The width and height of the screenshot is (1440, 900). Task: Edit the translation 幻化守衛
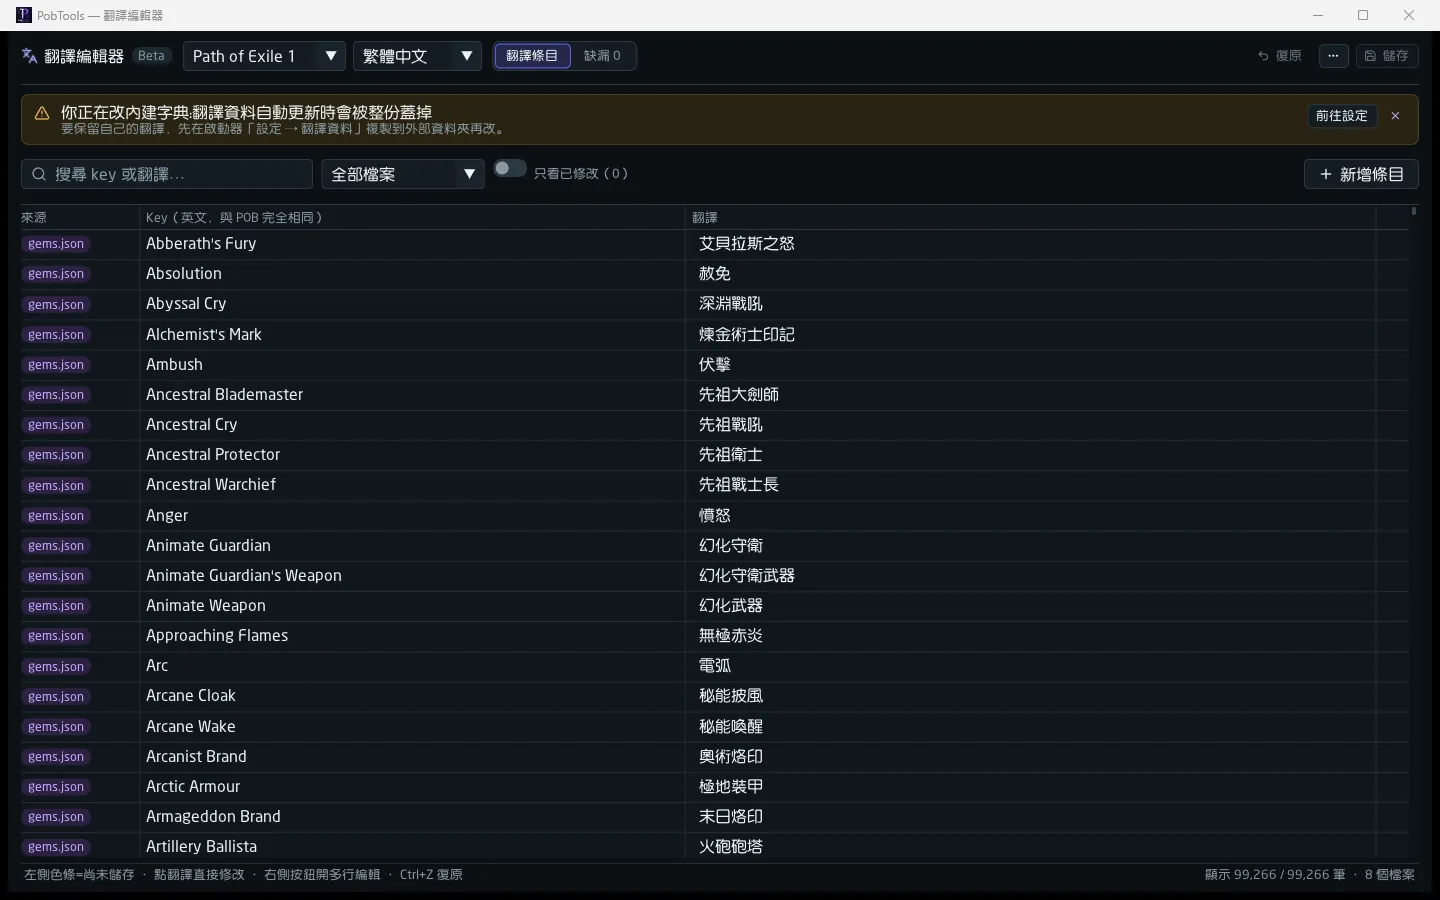(731, 546)
